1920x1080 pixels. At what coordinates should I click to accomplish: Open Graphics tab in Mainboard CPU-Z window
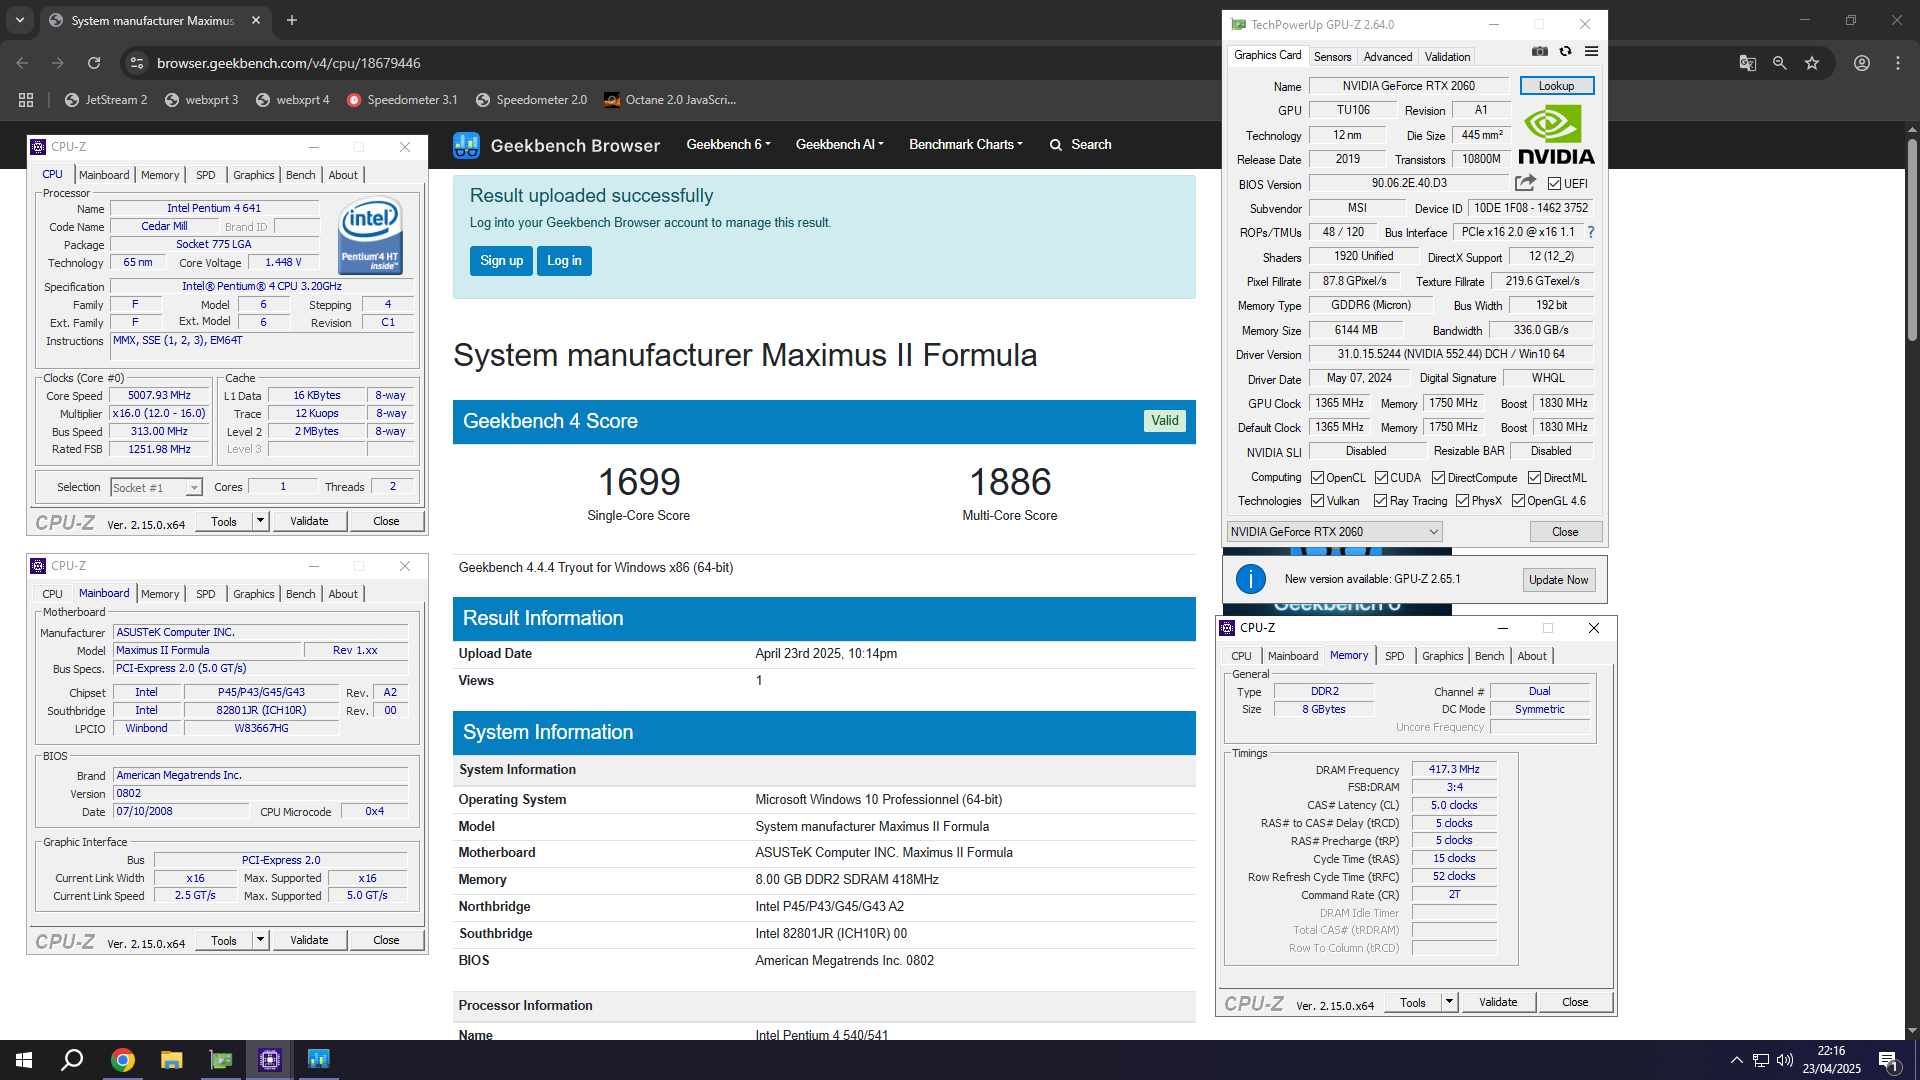click(x=253, y=594)
